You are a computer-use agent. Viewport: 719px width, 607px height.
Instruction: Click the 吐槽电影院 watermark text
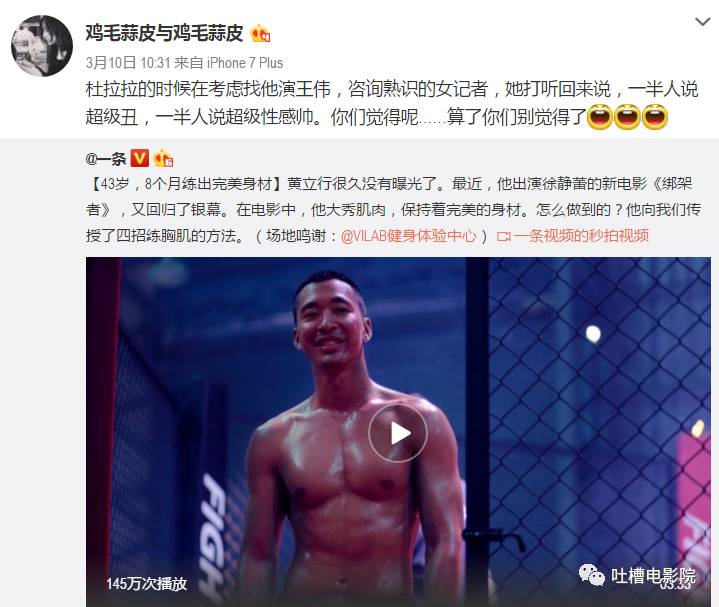click(653, 576)
